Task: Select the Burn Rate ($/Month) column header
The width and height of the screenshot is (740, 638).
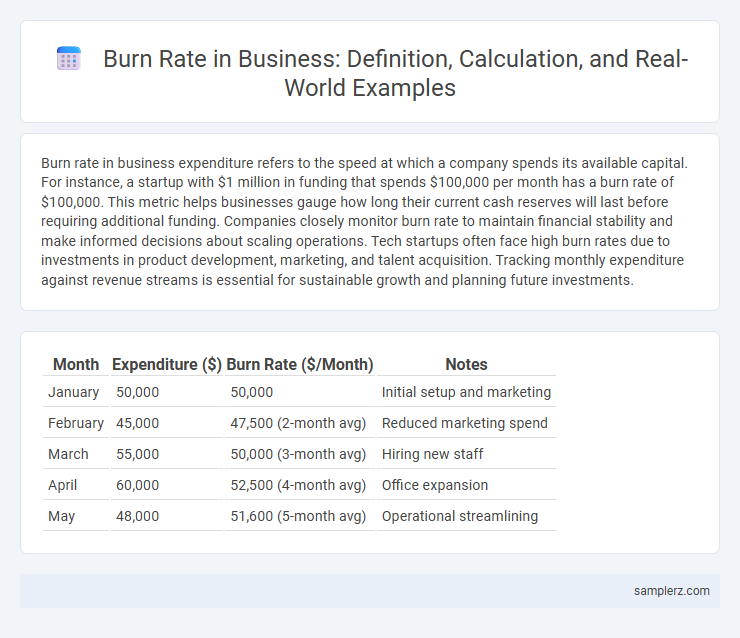Action: (x=300, y=364)
